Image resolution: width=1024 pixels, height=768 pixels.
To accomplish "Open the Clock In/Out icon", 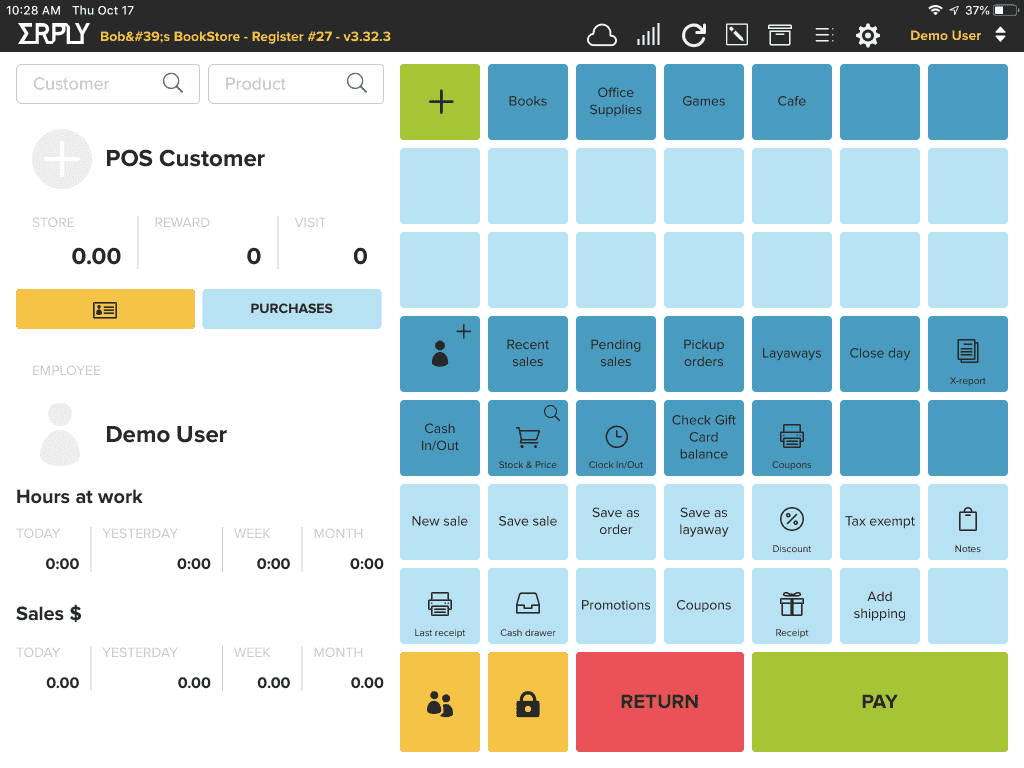I will 615,437.
